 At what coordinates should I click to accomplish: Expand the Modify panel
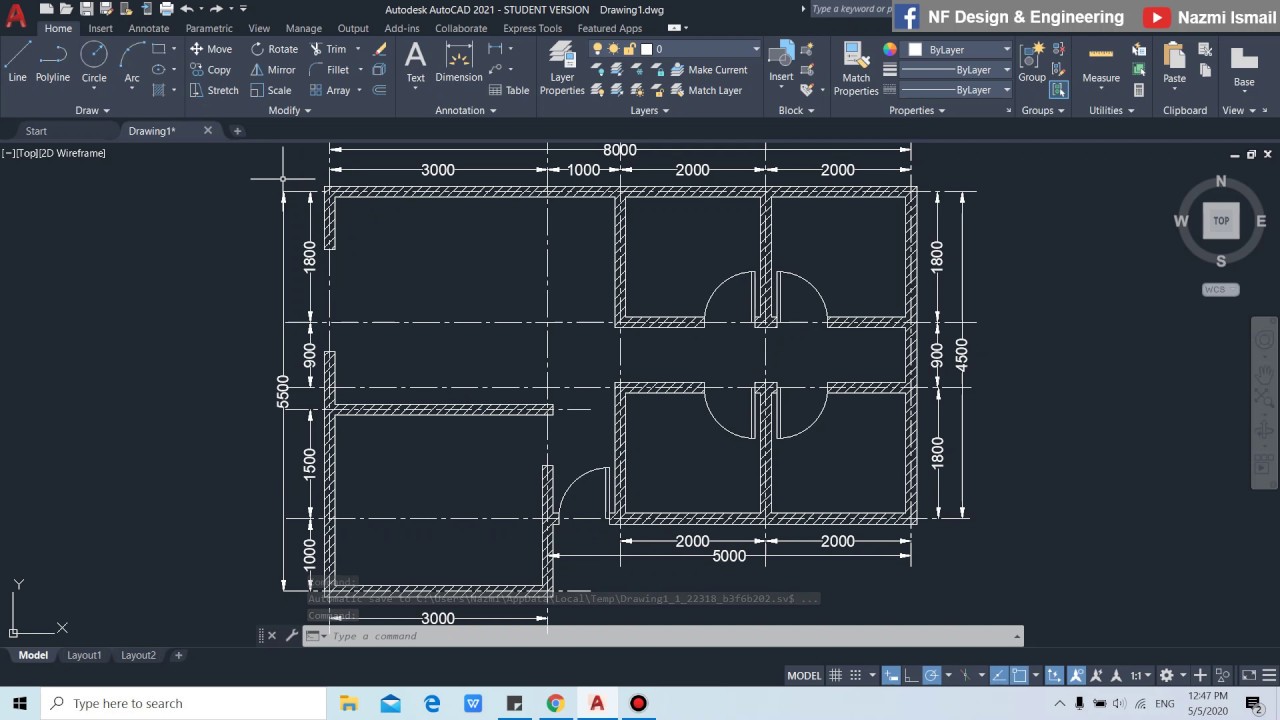tap(290, 110)
